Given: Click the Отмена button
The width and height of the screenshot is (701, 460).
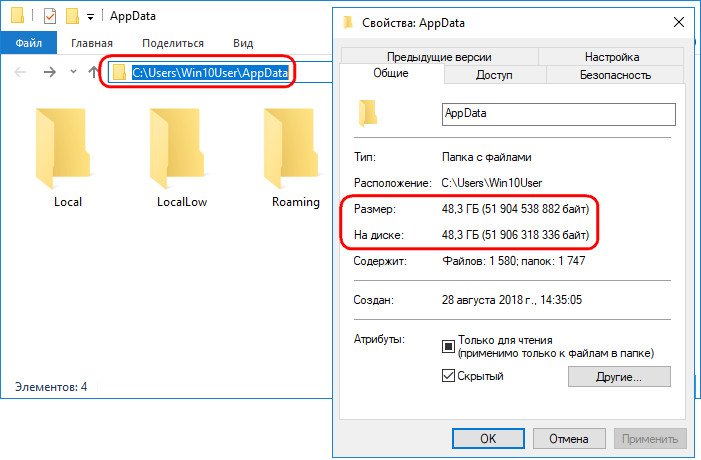Looking at the screenshot, I should click(x=569, y=439).
